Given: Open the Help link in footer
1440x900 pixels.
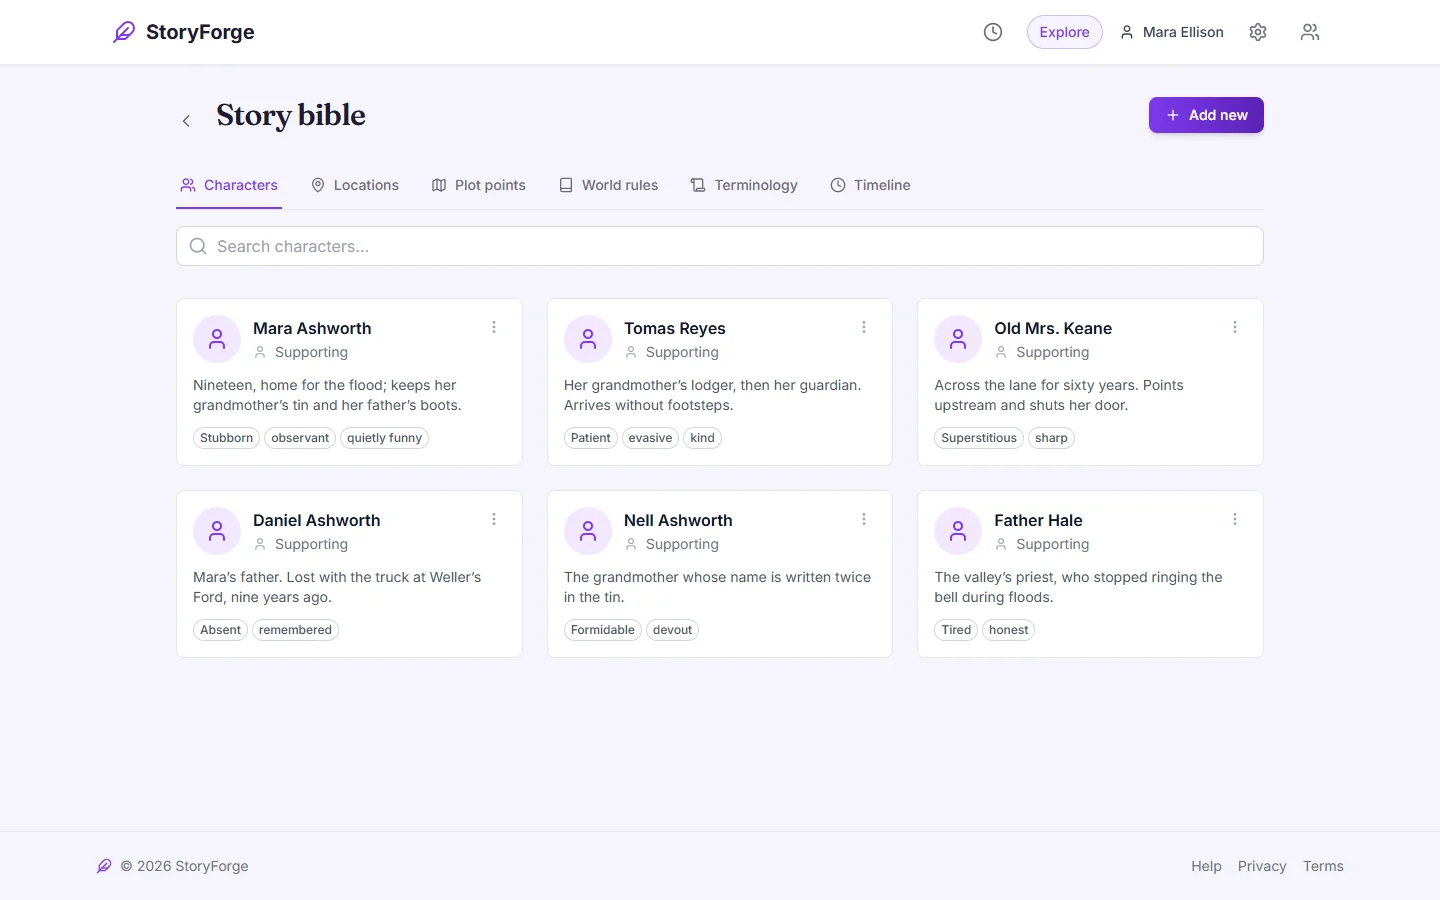Looking at the screenshot, I should pyautogui.click(x=1206, y=866).
